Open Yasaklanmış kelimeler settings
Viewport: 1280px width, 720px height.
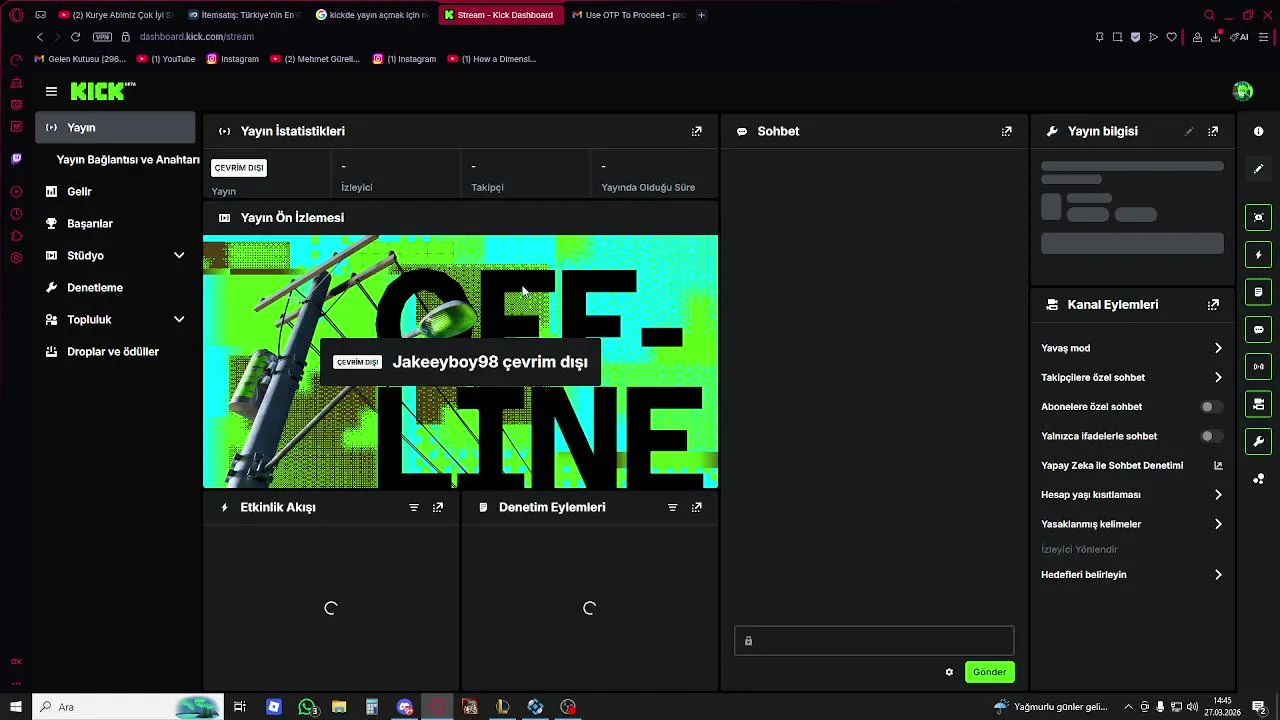(x=1132, y=524)
